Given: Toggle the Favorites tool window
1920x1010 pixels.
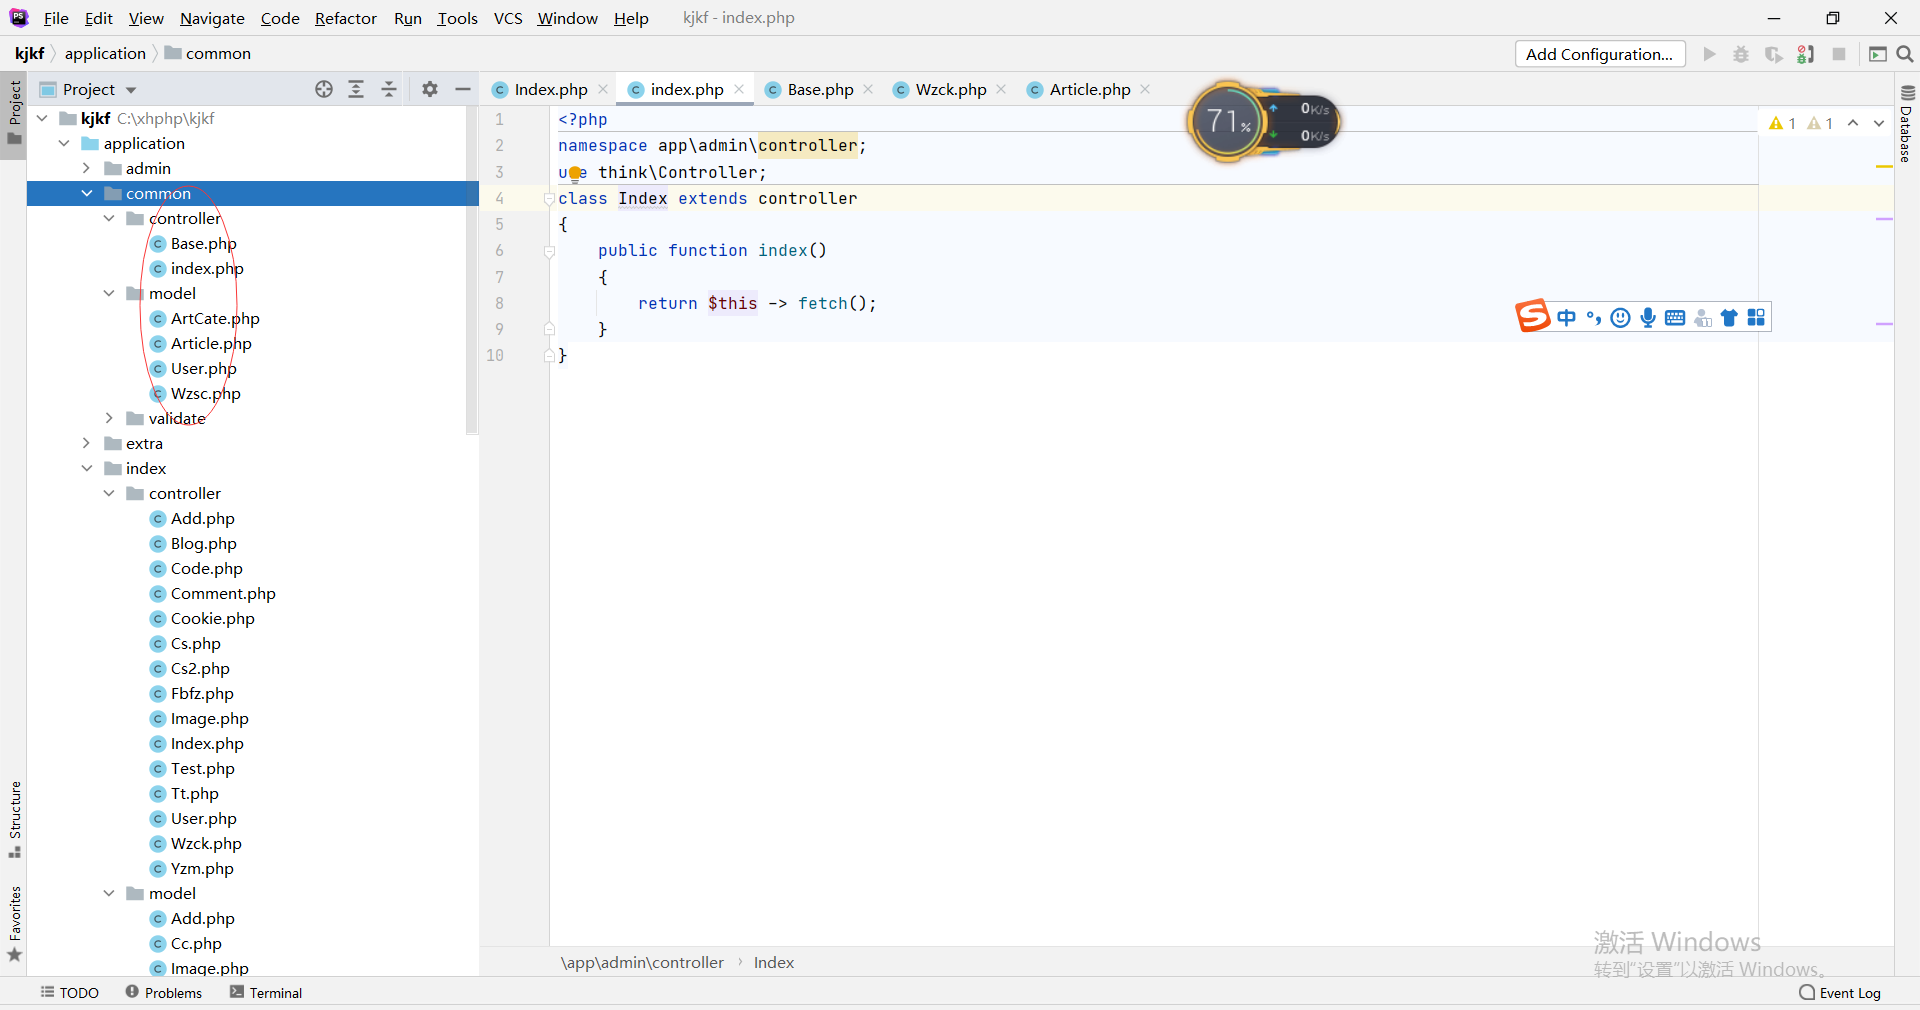Looking at the screenshot, I should click(x=15, y=923).
